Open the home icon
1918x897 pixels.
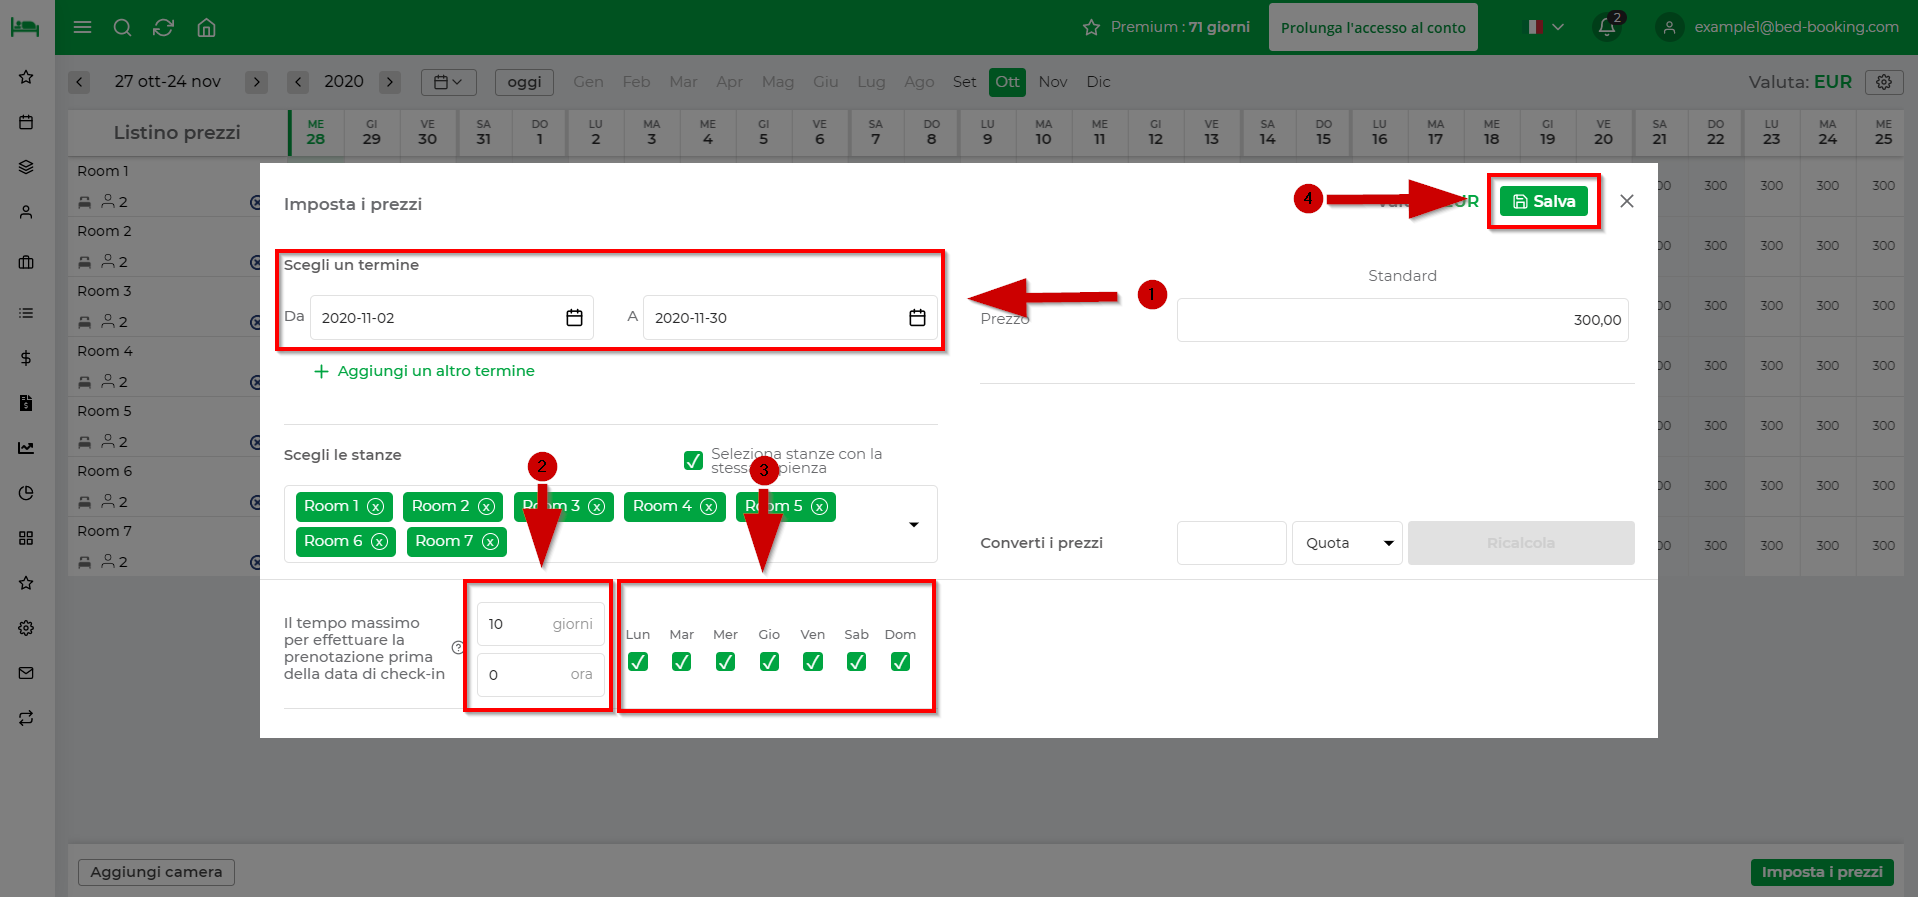[206, 27]
